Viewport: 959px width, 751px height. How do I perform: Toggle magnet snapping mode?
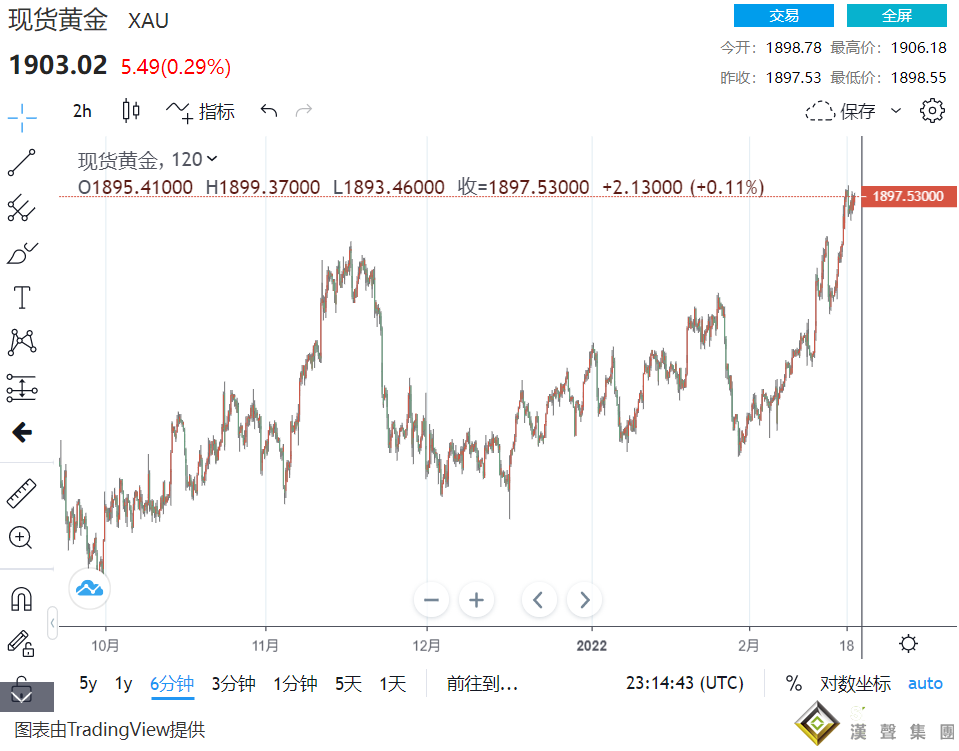click(22, 598)
